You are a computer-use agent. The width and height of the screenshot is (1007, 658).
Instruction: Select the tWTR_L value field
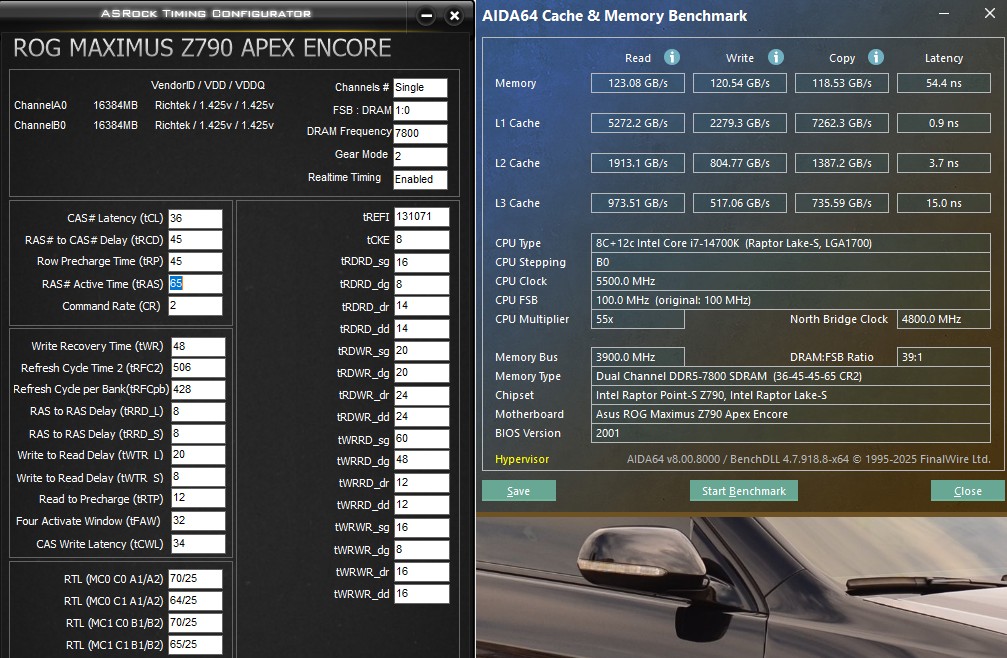[198, 455]
